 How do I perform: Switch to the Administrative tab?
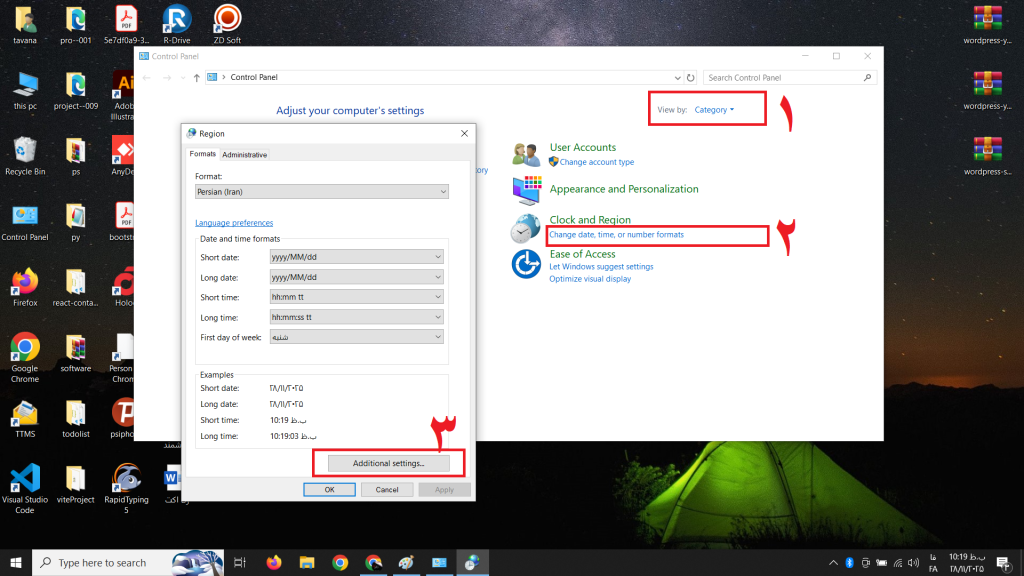click(244, 155)
